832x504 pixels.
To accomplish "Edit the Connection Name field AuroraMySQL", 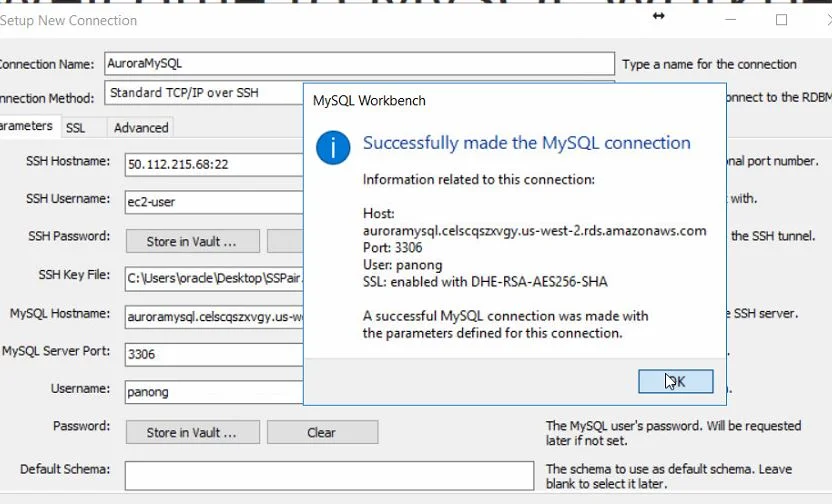I will pyautogui.click(x=359, y=64).
